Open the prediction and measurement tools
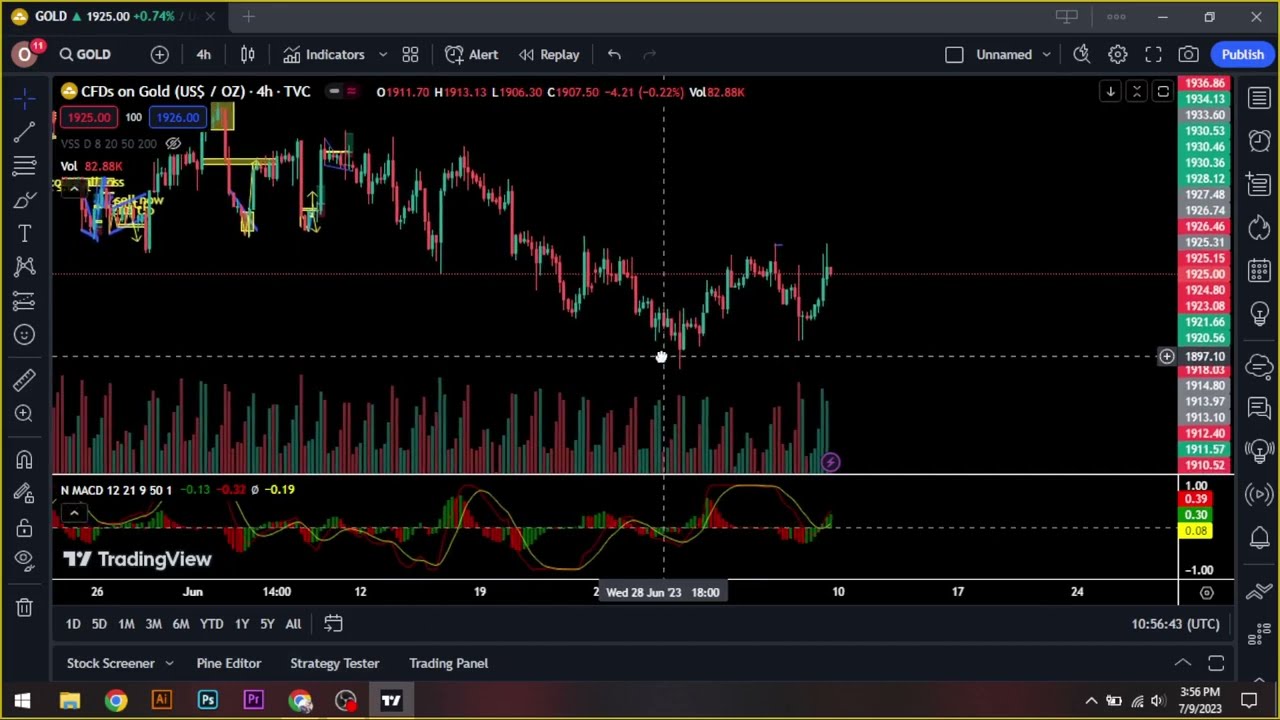This screenshot has height=720, width=1280. click(25, 301)
